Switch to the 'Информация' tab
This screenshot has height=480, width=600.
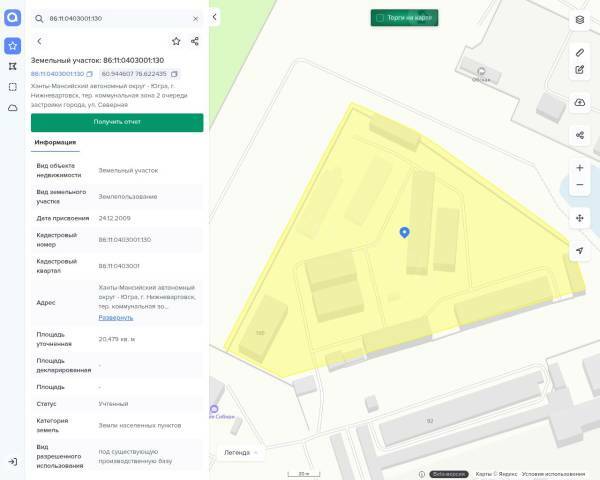(x=55, y=142)
